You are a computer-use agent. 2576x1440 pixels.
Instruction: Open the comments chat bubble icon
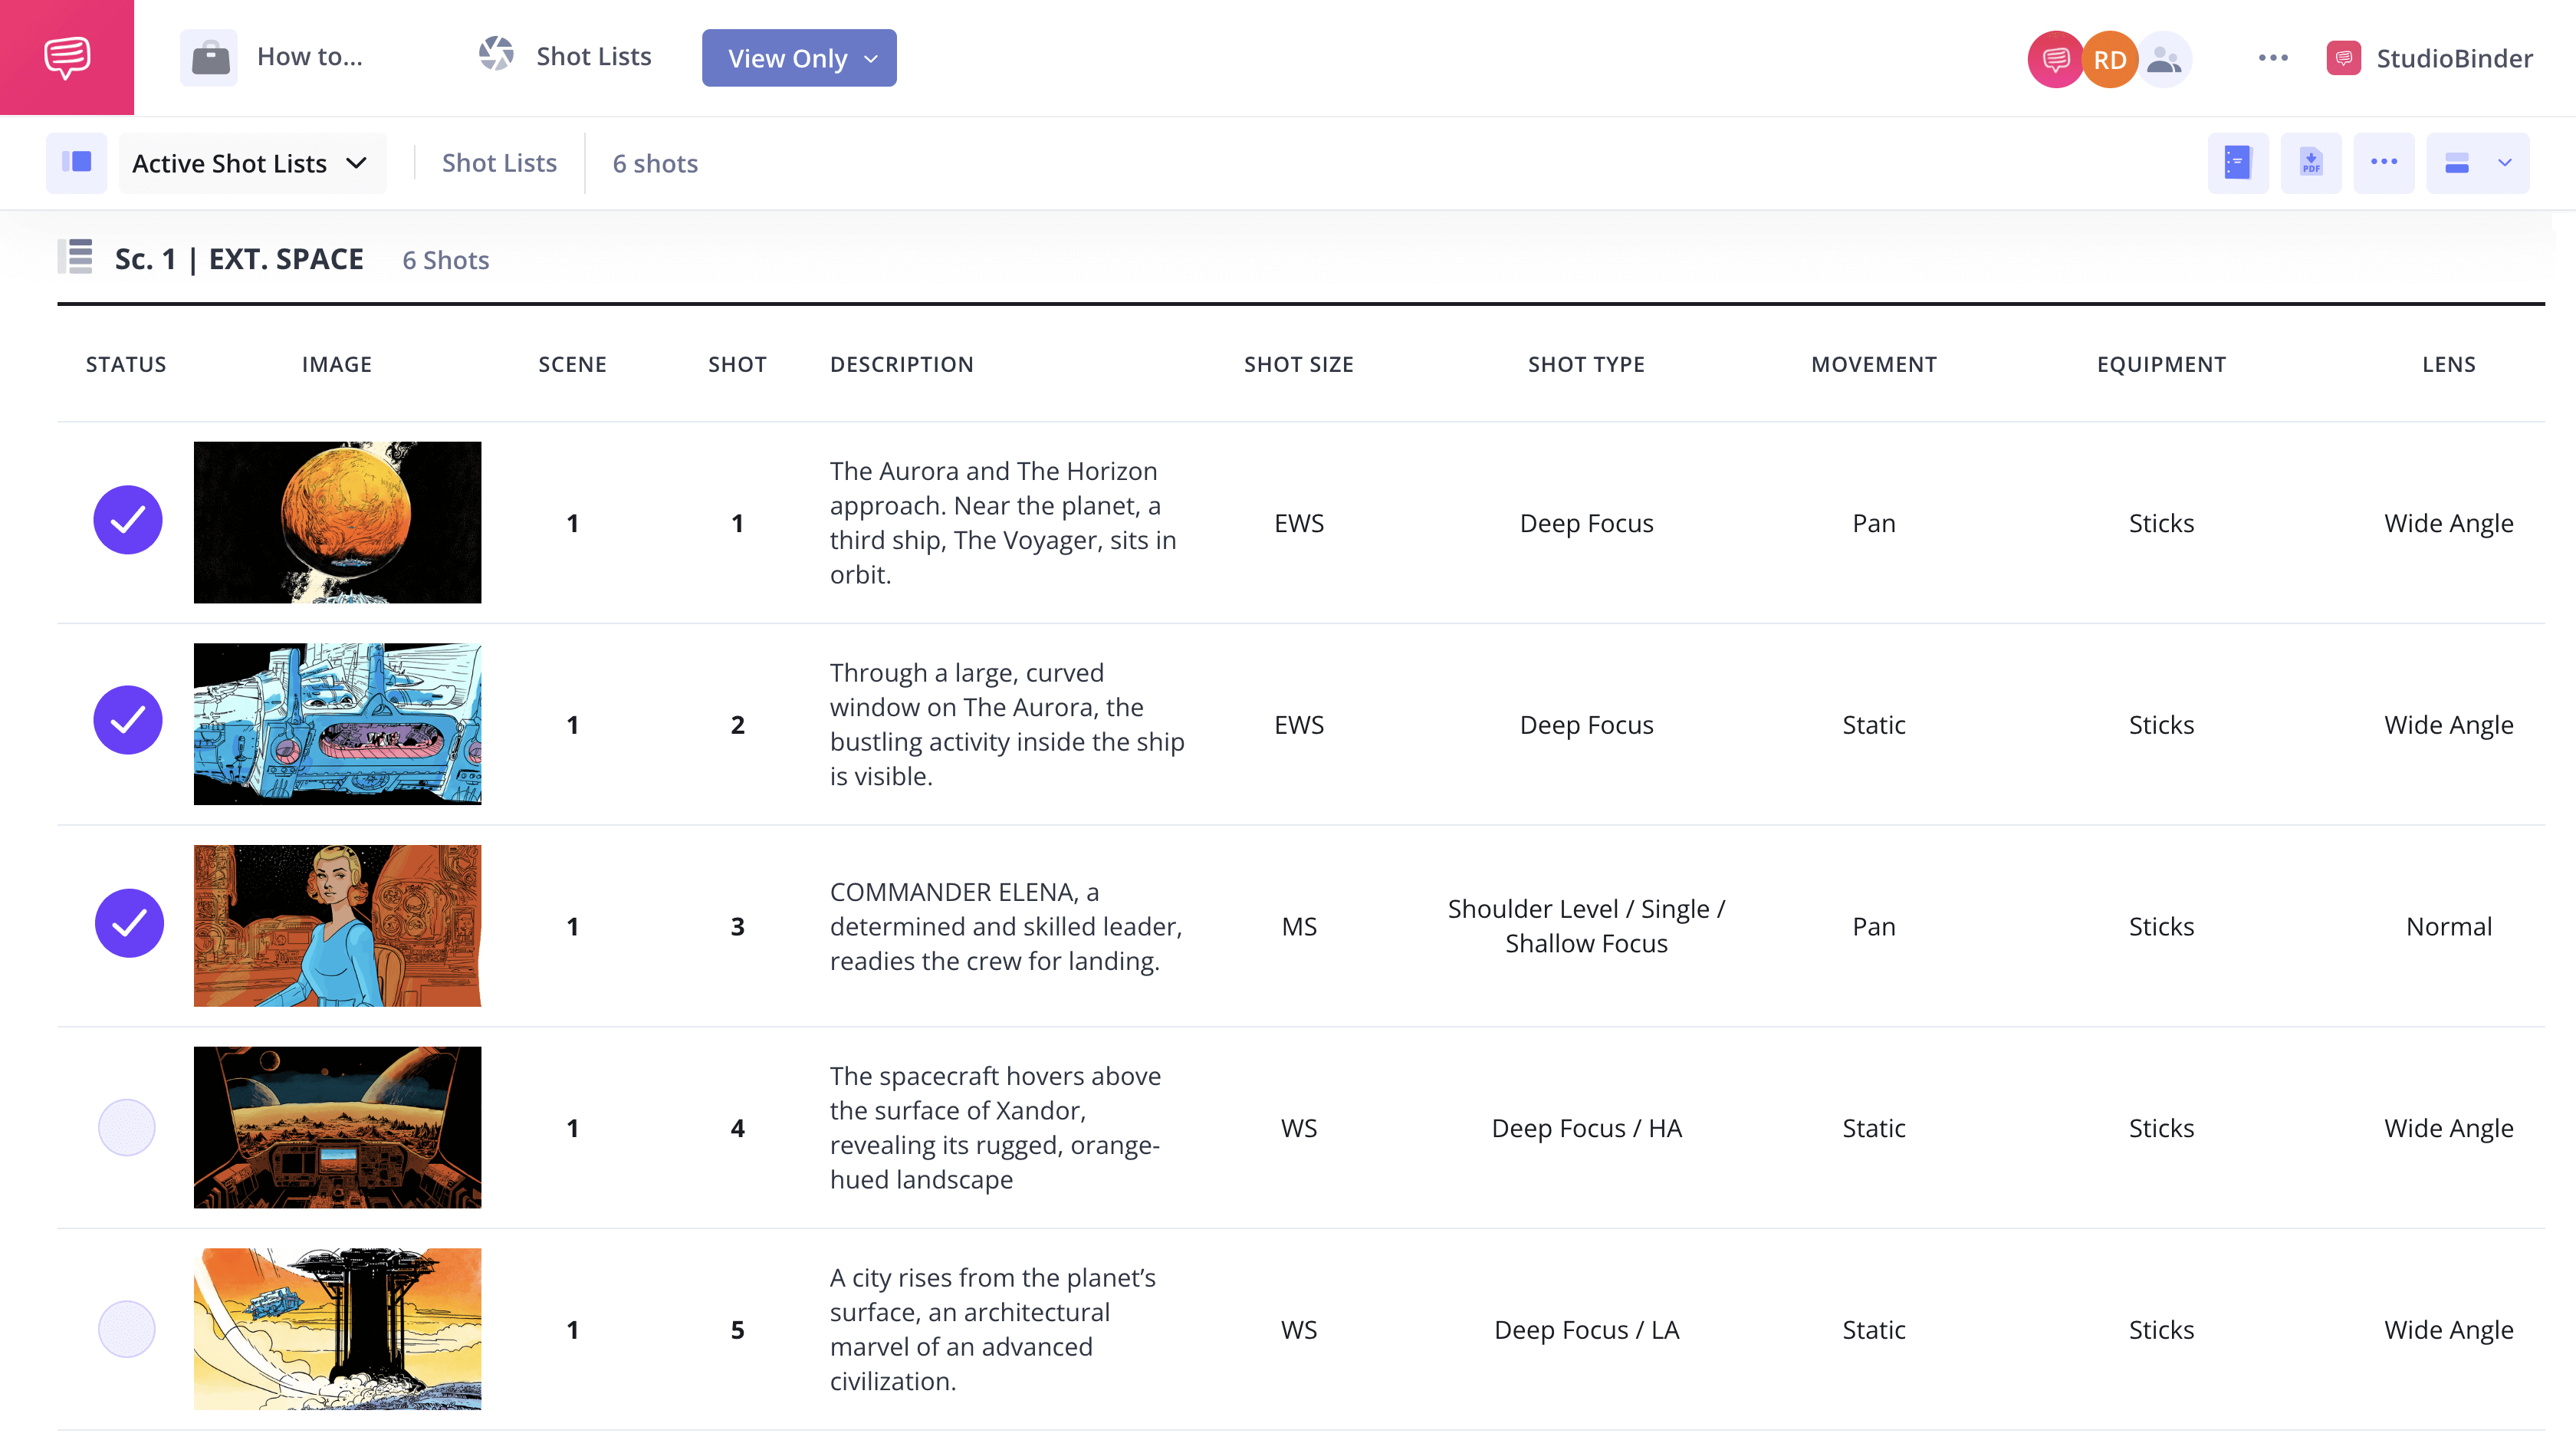pyautogui.click(x=2055, y=59)
